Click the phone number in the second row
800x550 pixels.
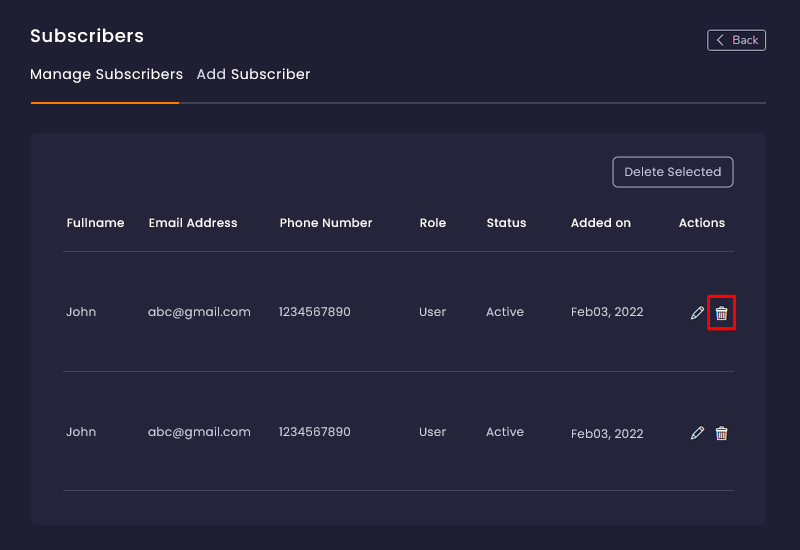(314, 432)
